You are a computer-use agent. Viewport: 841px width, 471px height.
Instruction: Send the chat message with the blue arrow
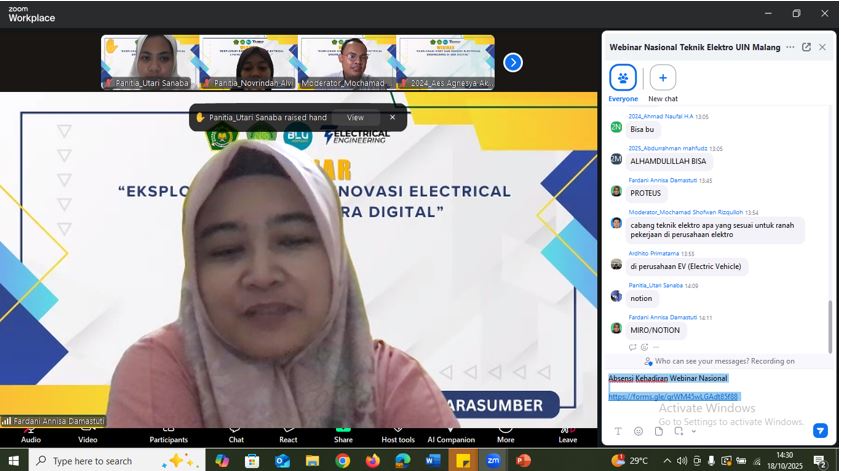pos(820,431)
